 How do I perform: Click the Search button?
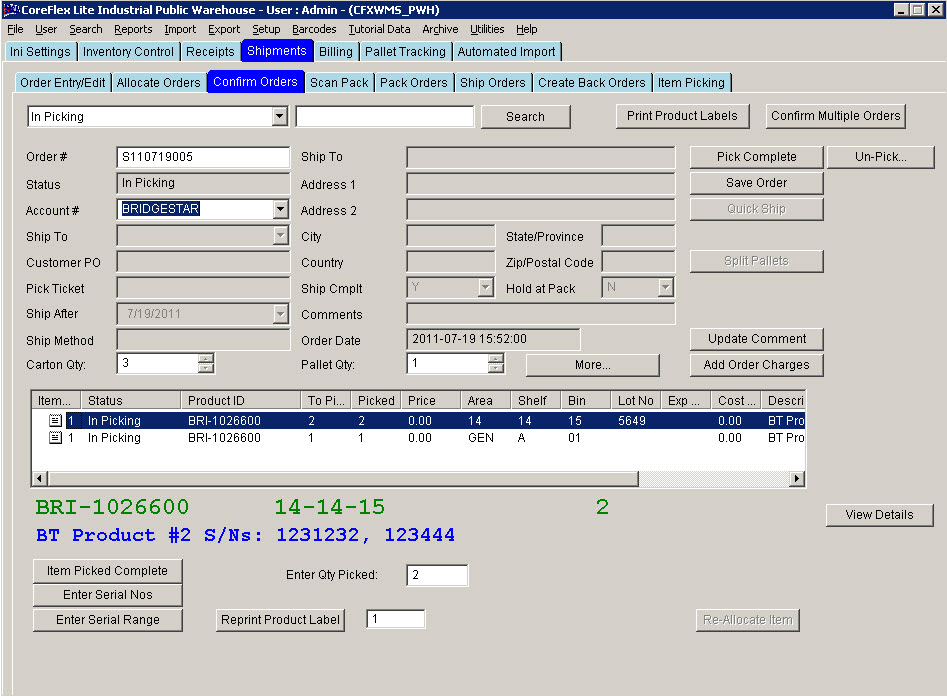[x=525, y=117]
